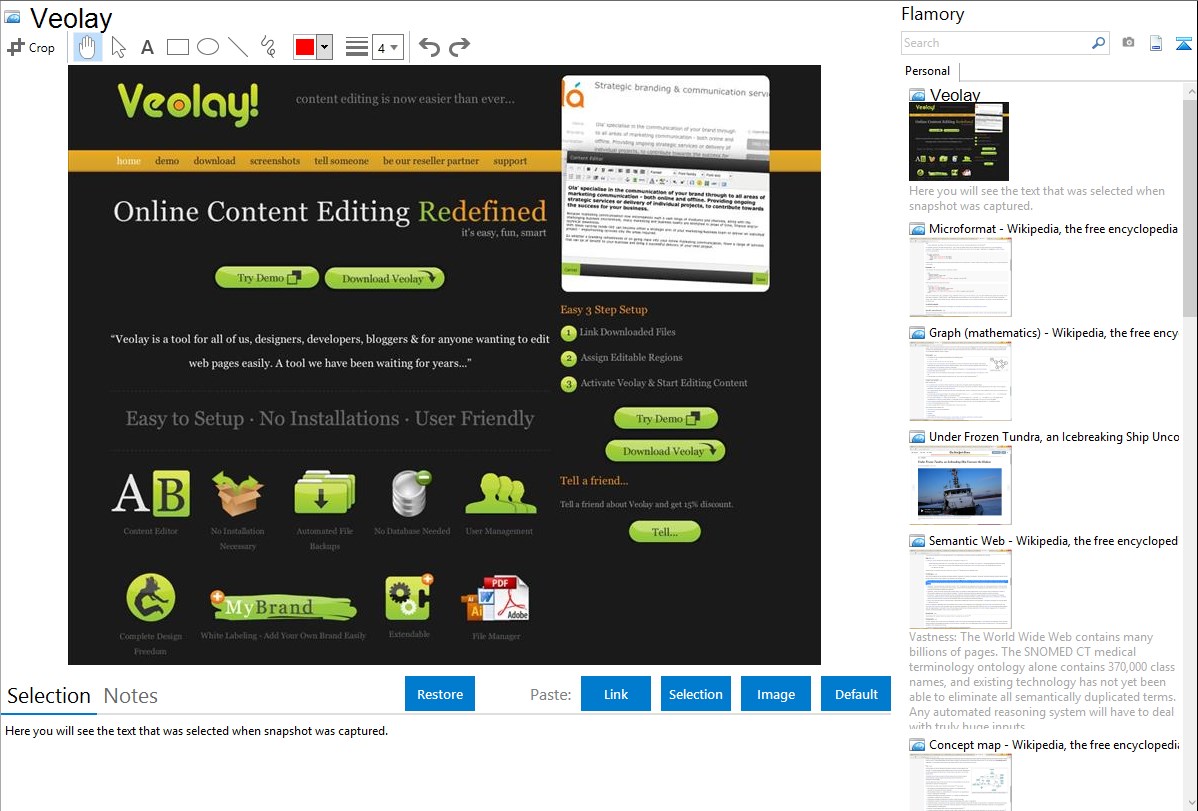This screenshot has height=811, width=1198.
Task: Click the Flamory search field
Action: pos(996,43)
